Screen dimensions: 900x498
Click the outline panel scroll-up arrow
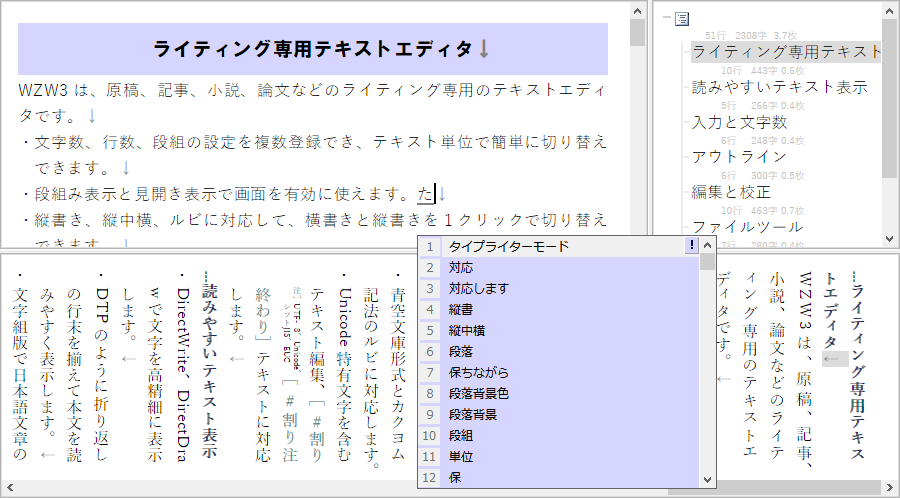890,10
